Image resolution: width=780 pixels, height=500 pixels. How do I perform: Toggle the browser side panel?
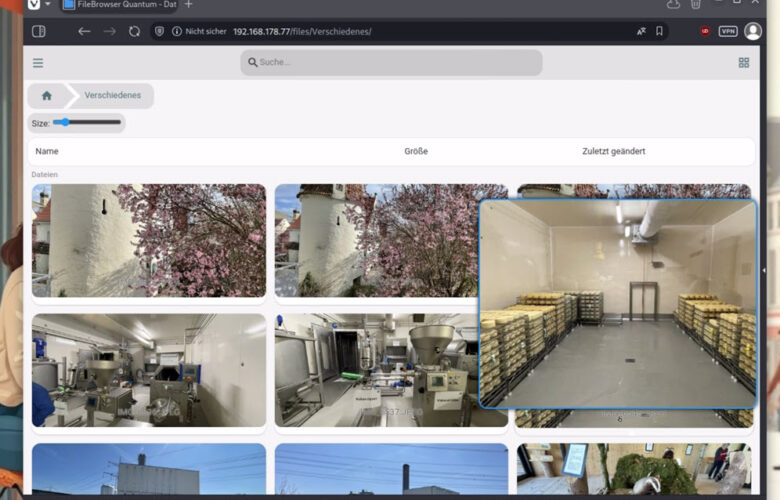click(x=39, y=31)
